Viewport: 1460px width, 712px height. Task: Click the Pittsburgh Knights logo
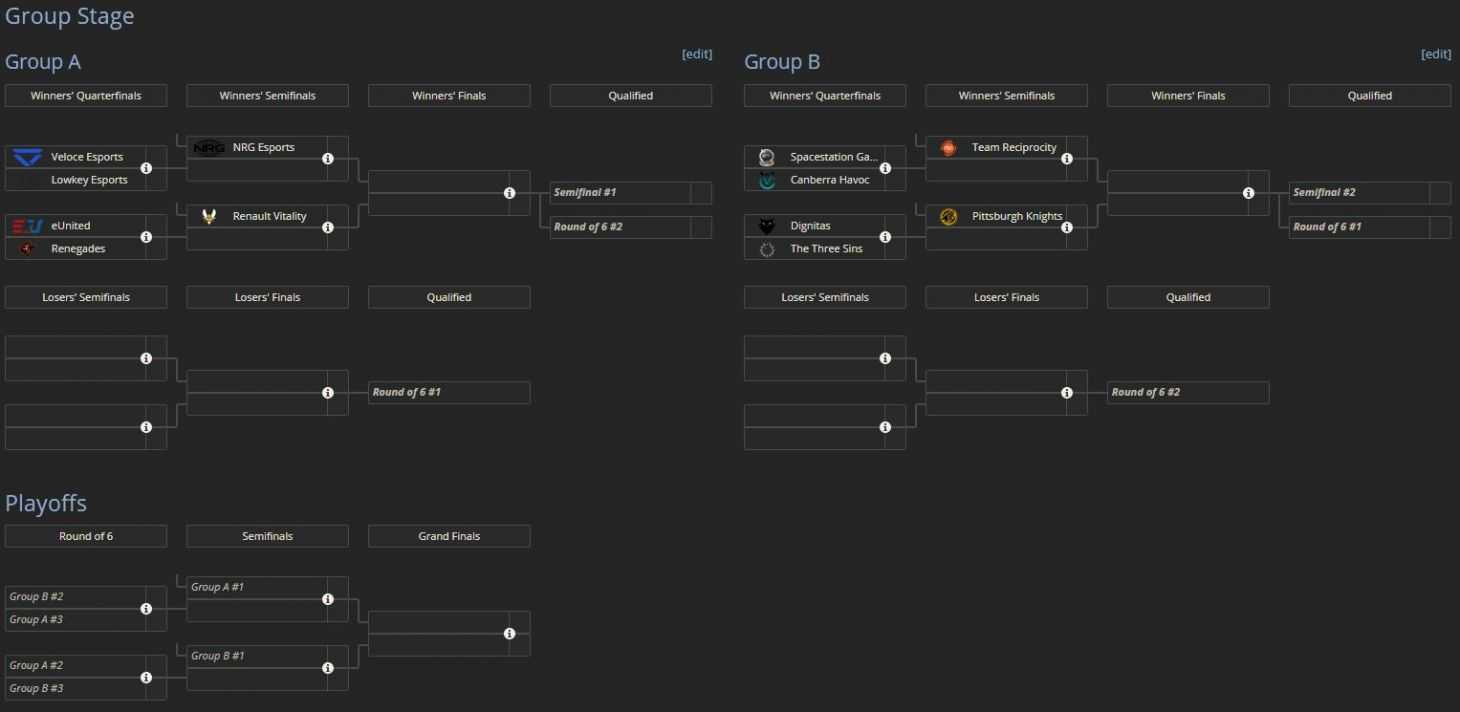[x=948, y=216]
